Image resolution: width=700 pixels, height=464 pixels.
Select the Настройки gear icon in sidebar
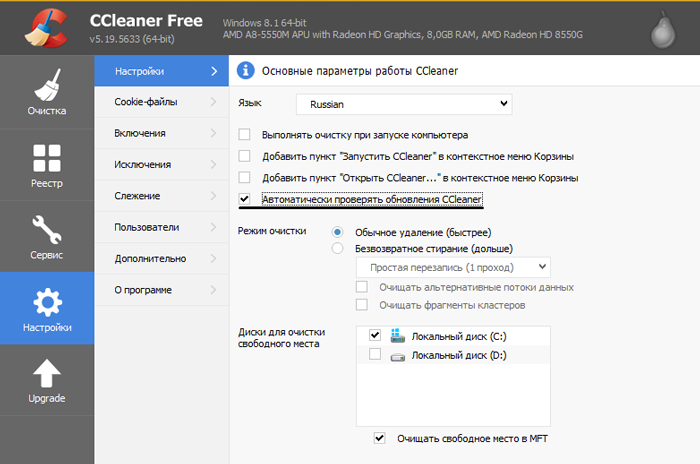(x=47, y=302)
